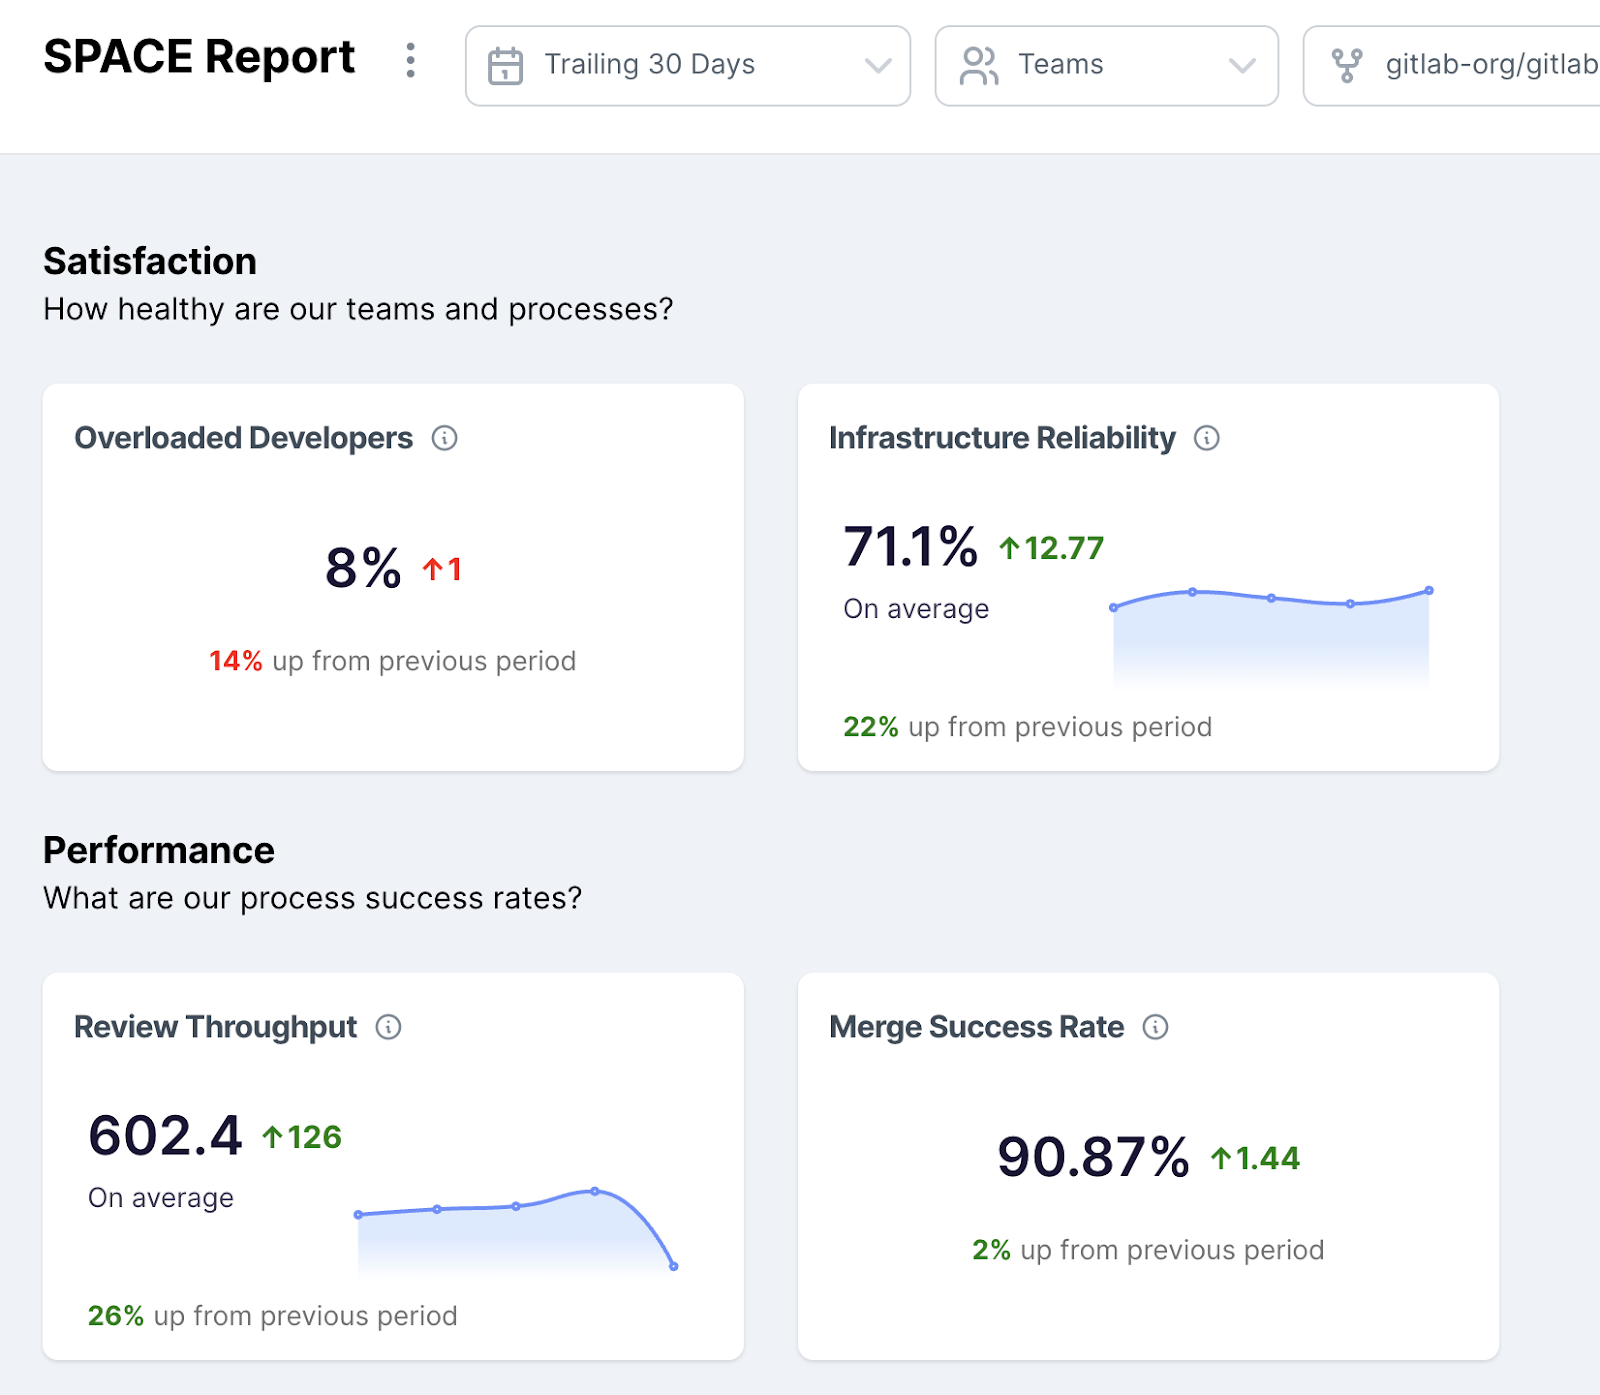Open the SPACE Report kebab menu
1600x1395 pixels.
(410, 61)
